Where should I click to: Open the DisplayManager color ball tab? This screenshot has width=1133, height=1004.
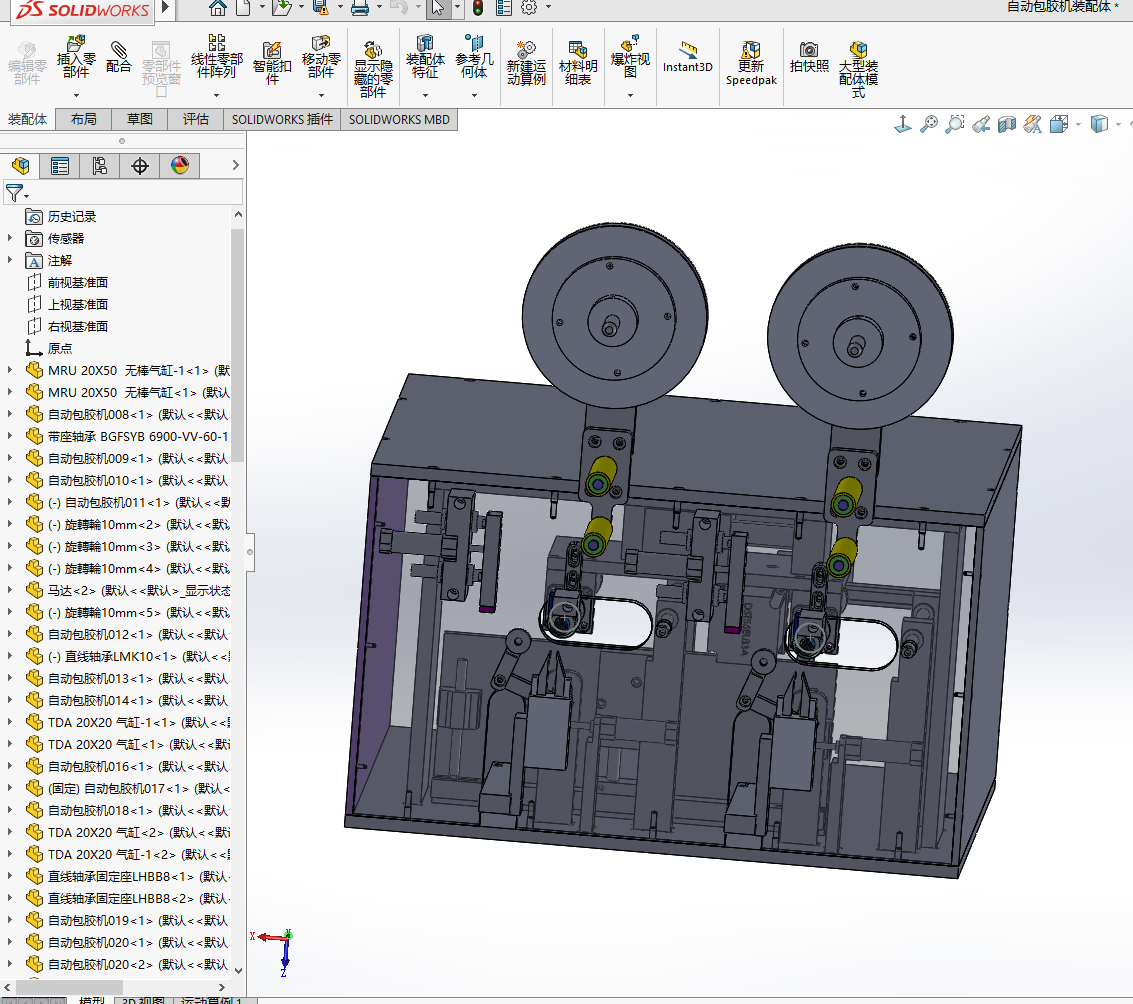coord(180,166)
